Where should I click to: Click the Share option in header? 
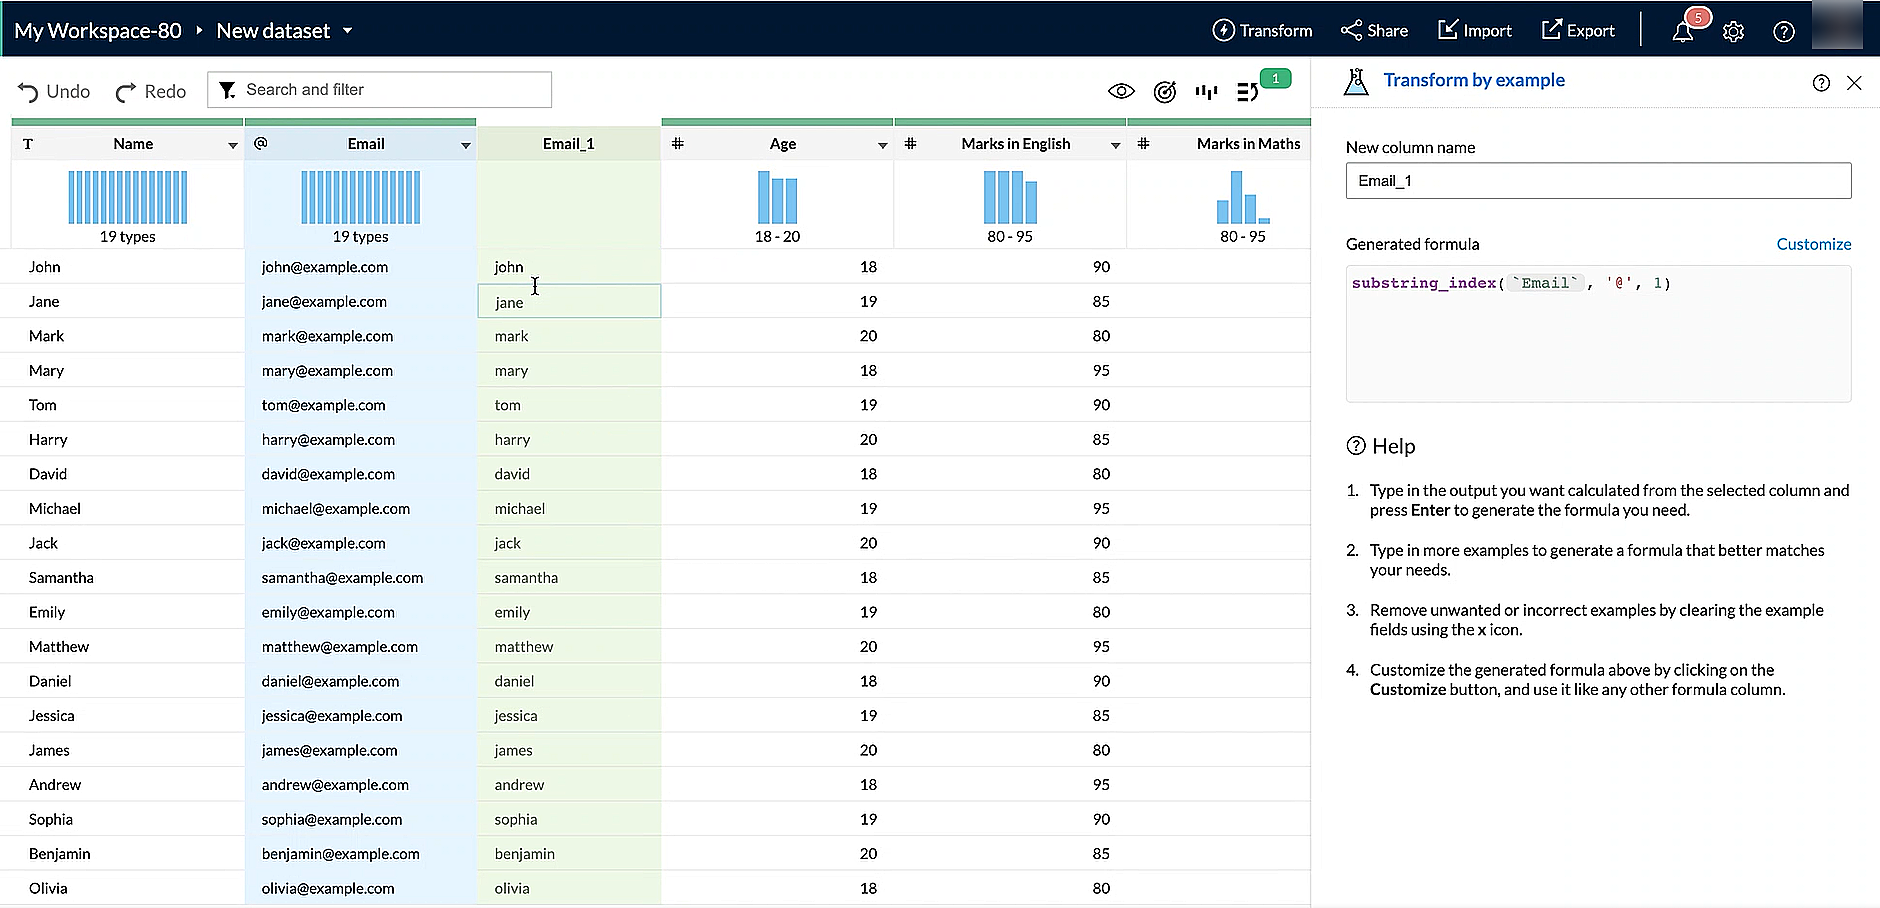coord(1374,31)
